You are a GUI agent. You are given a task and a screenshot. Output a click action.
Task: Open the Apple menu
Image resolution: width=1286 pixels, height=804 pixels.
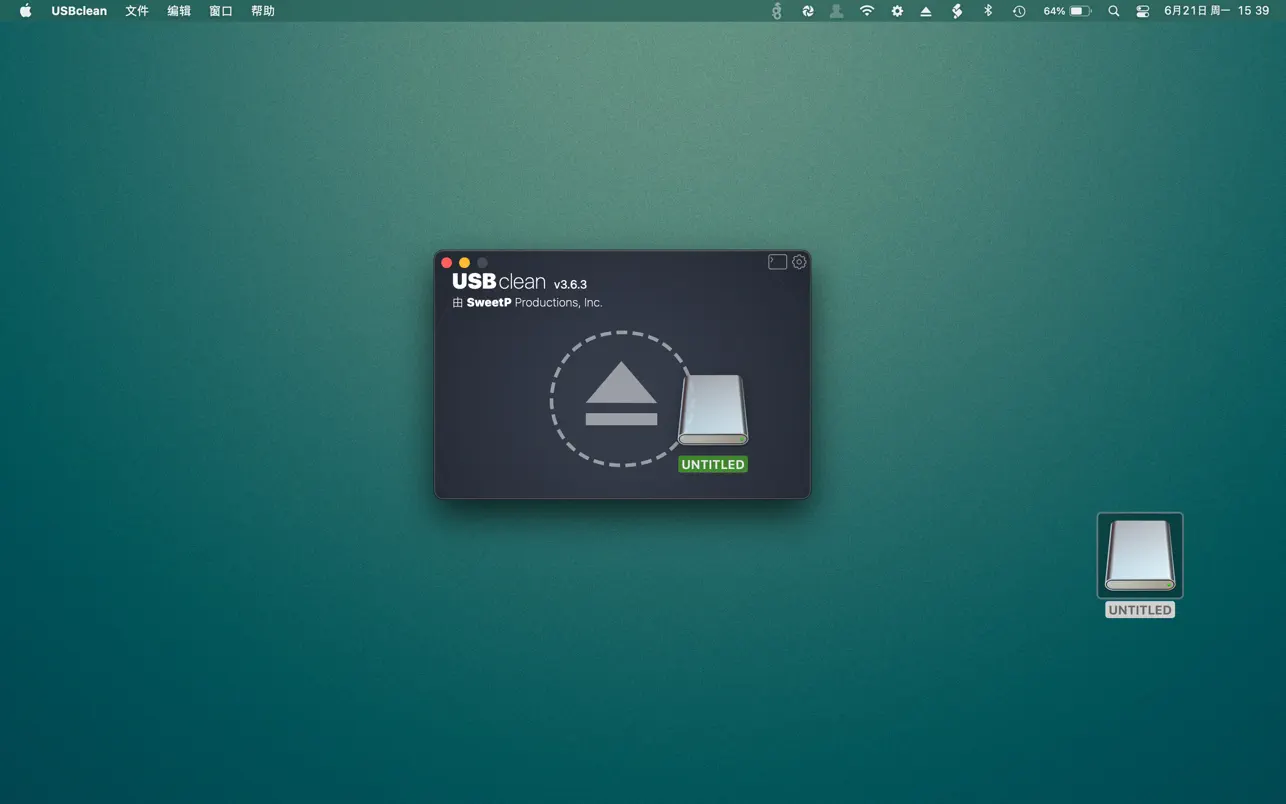26,11
